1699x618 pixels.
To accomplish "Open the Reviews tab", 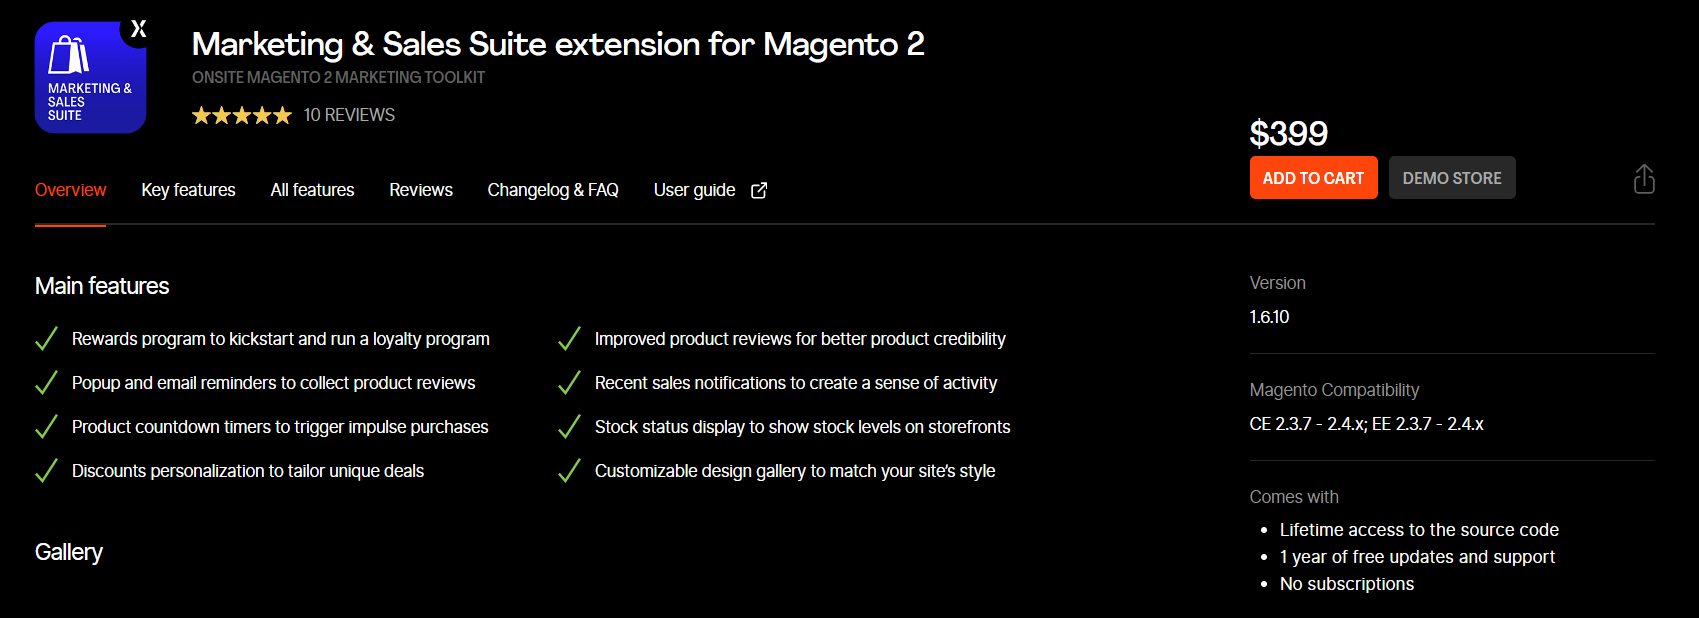I will tap(420, 189).
